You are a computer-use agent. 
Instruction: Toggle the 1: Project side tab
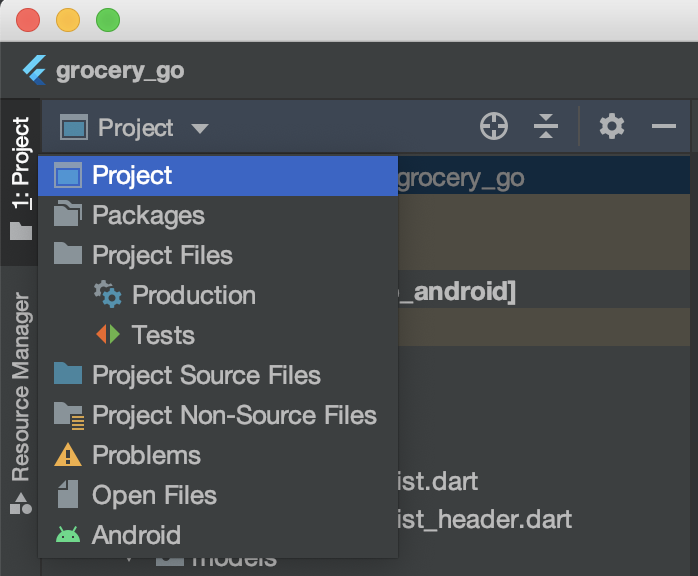pos(20,165)
